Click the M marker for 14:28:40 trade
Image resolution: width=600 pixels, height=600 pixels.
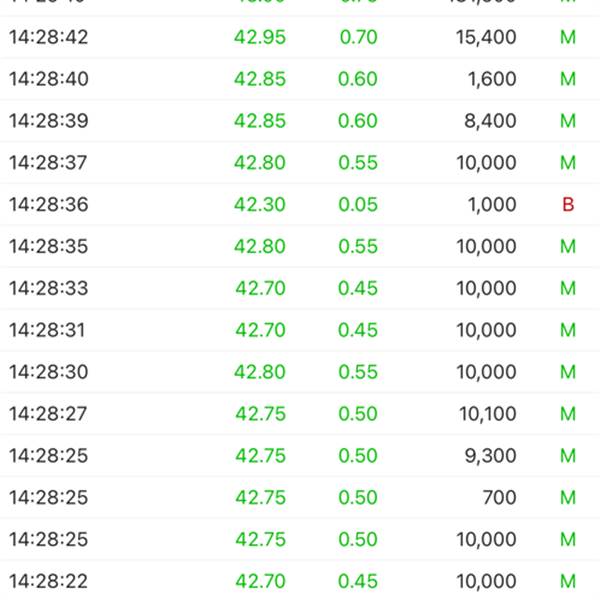[568, 80]
